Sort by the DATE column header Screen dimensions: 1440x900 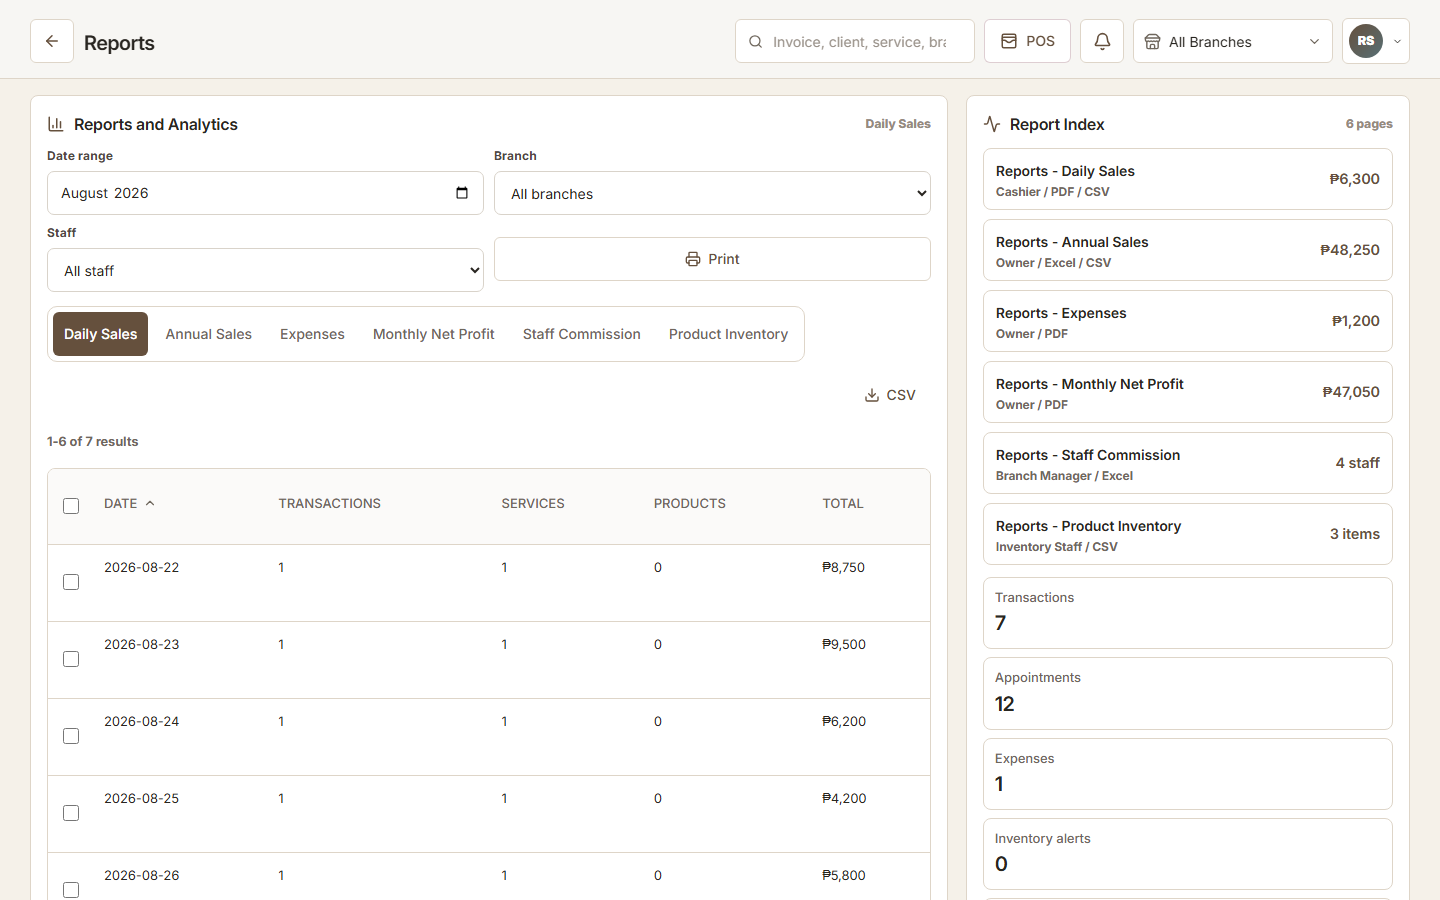(x=129, y=503)
